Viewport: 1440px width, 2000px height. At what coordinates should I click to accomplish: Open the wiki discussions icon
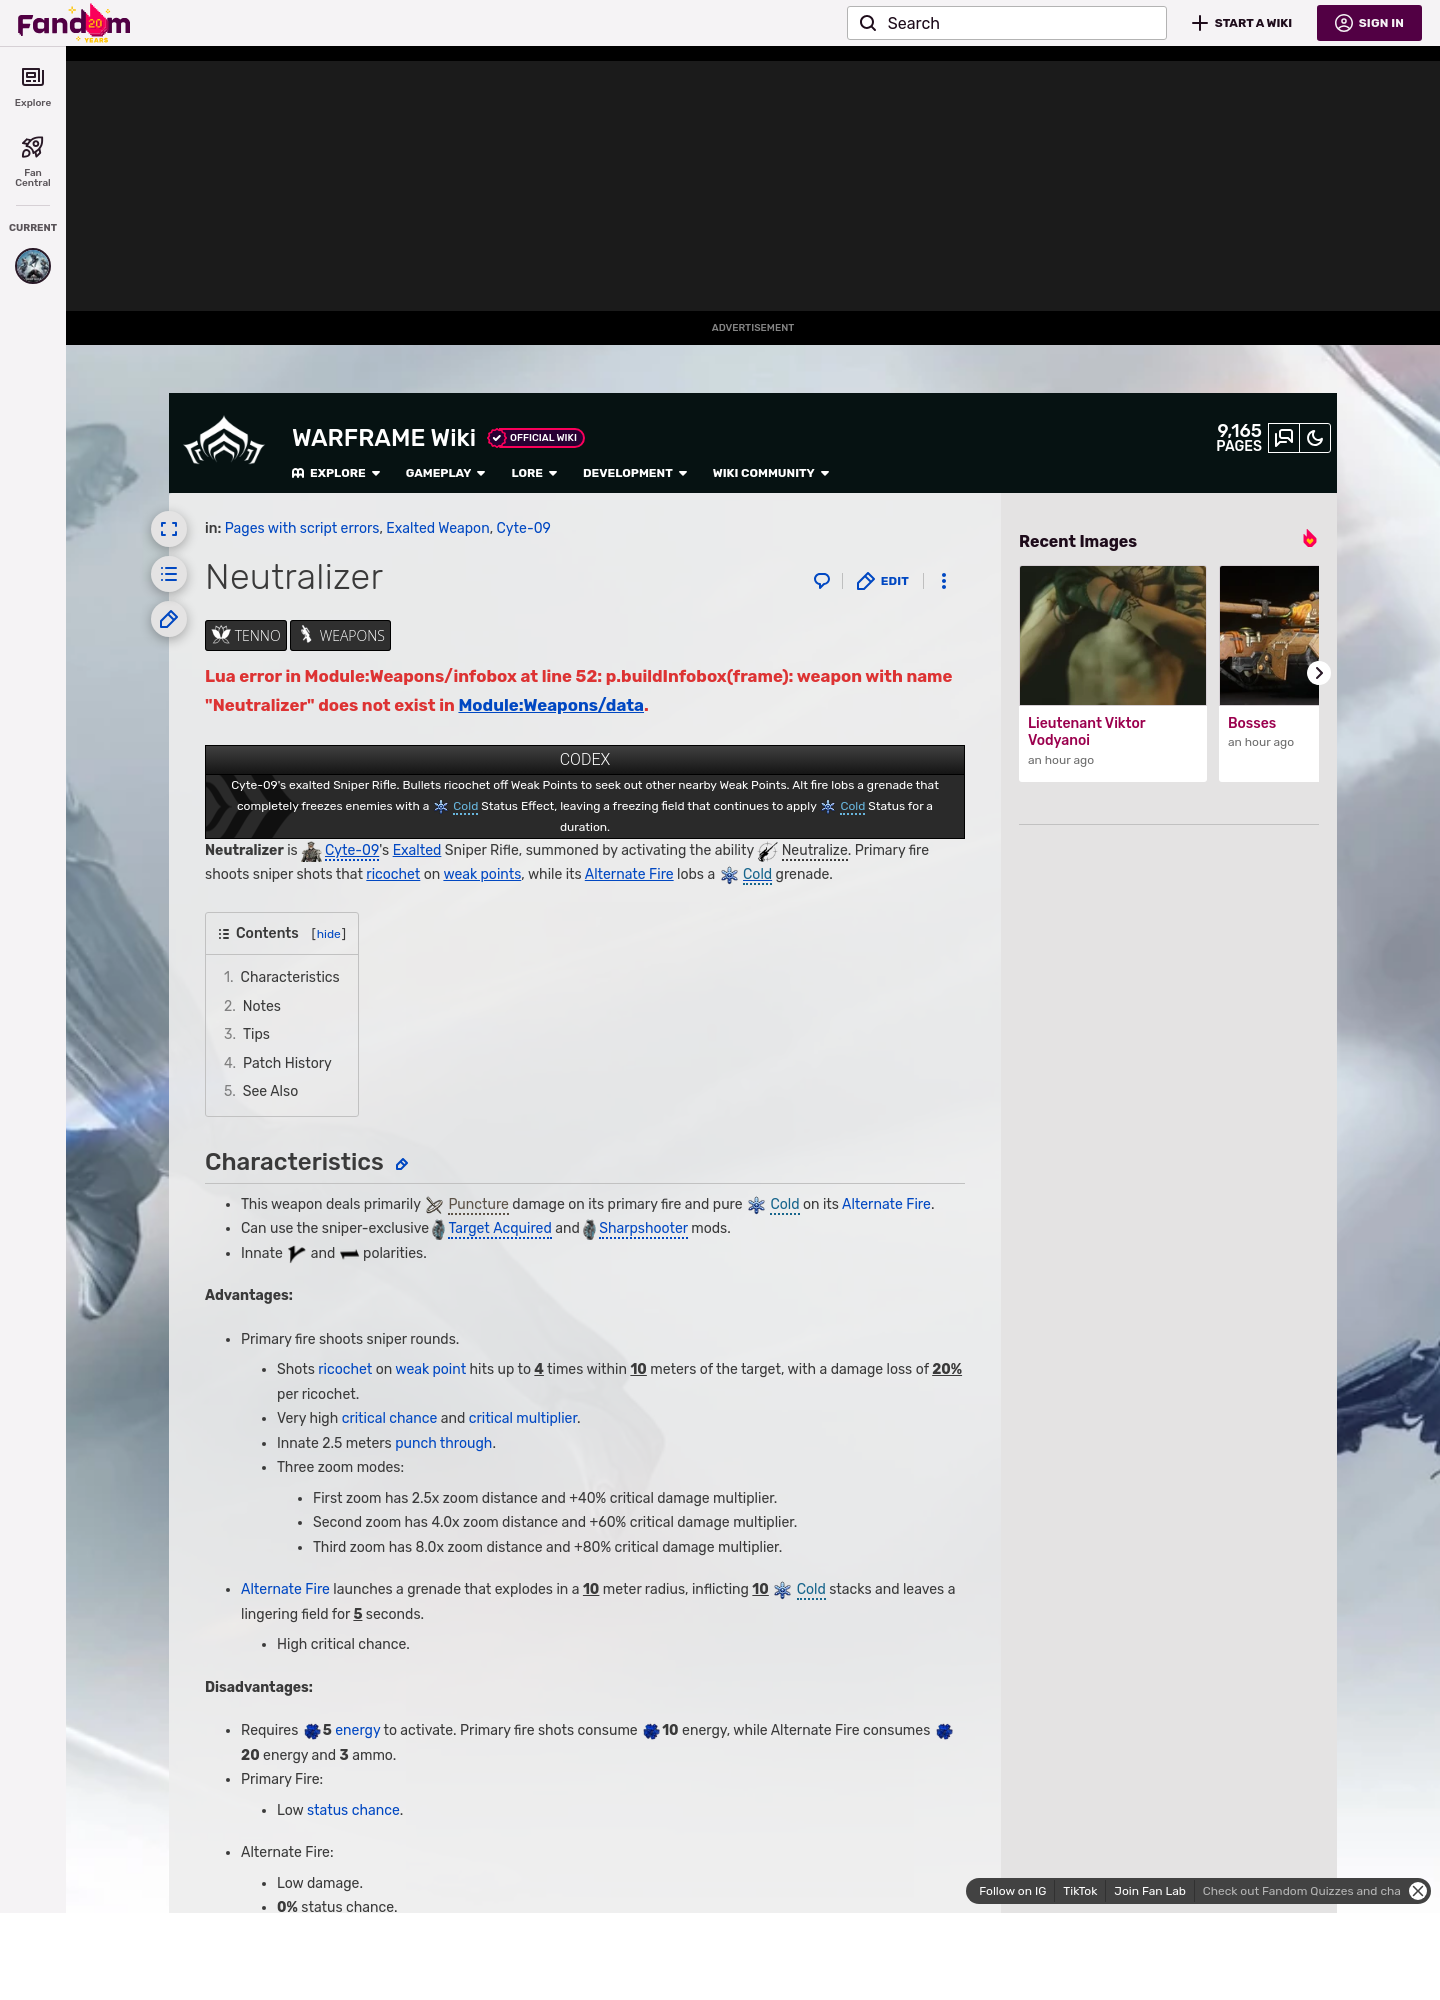1284,438
